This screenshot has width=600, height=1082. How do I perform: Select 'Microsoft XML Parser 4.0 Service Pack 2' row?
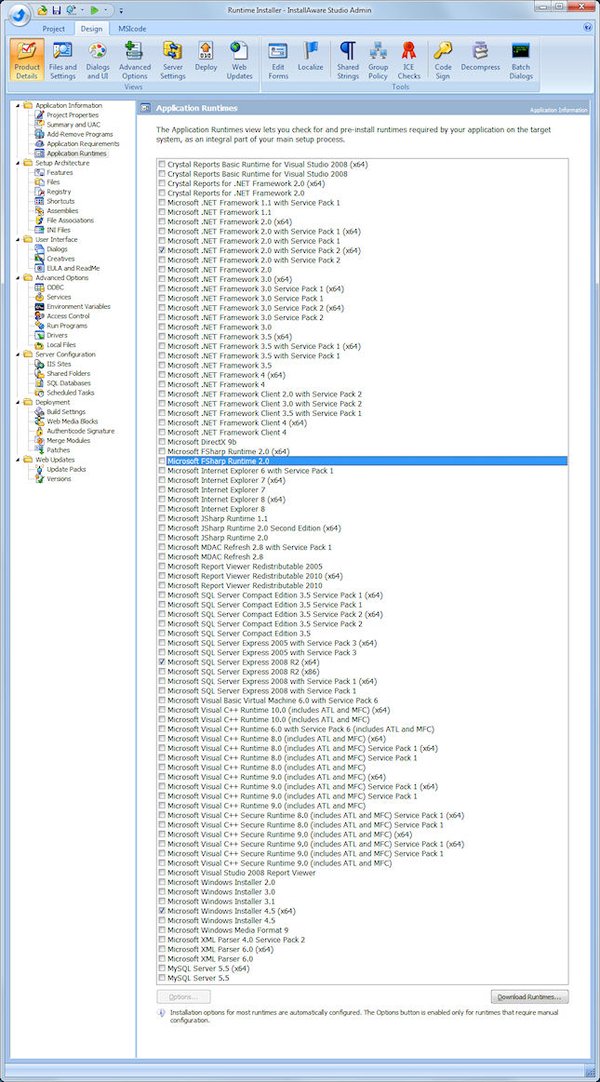pyautogui.click(x=236, y=940)
